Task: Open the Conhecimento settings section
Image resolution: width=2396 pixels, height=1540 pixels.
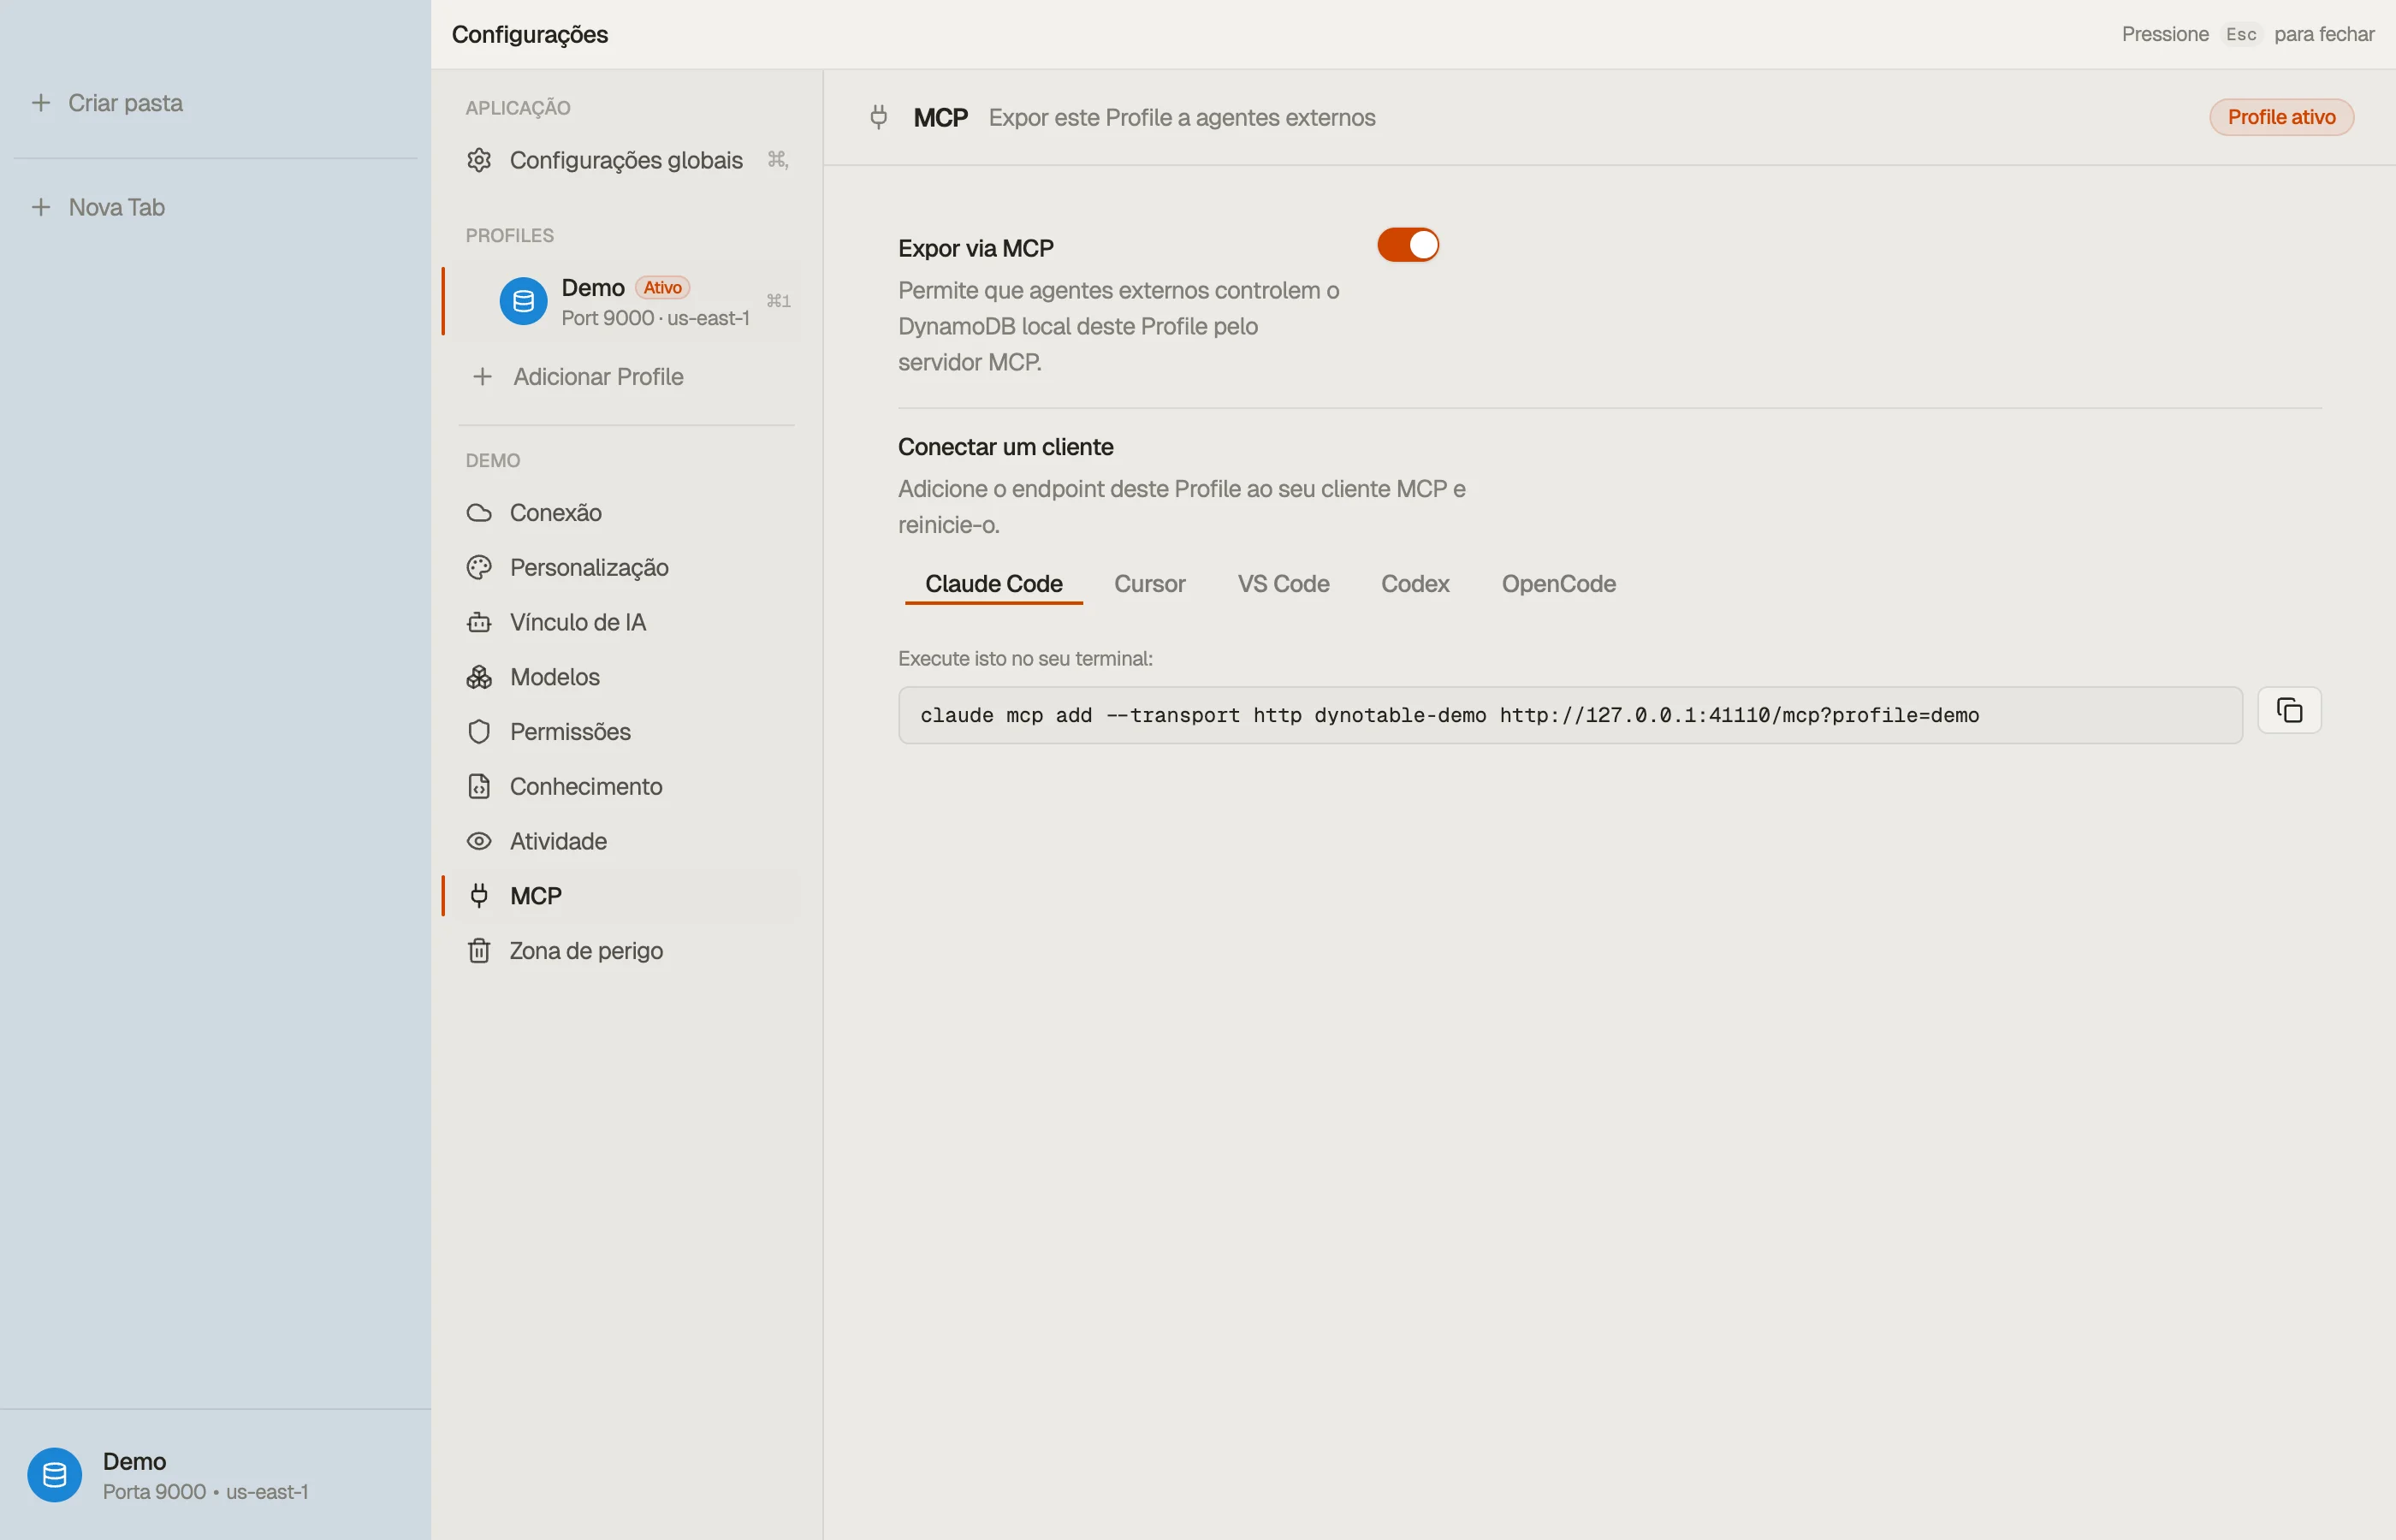Action: (x=626, y=787)
